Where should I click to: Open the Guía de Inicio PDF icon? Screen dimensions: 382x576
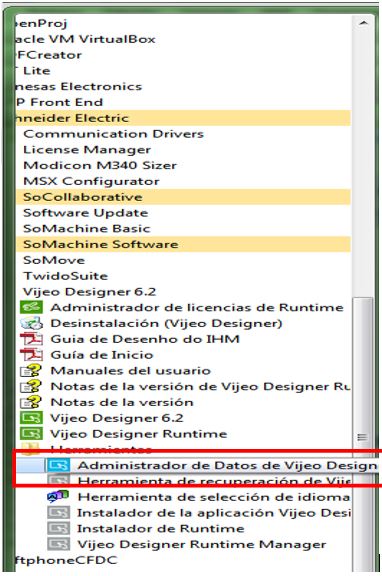pos(31,354)
